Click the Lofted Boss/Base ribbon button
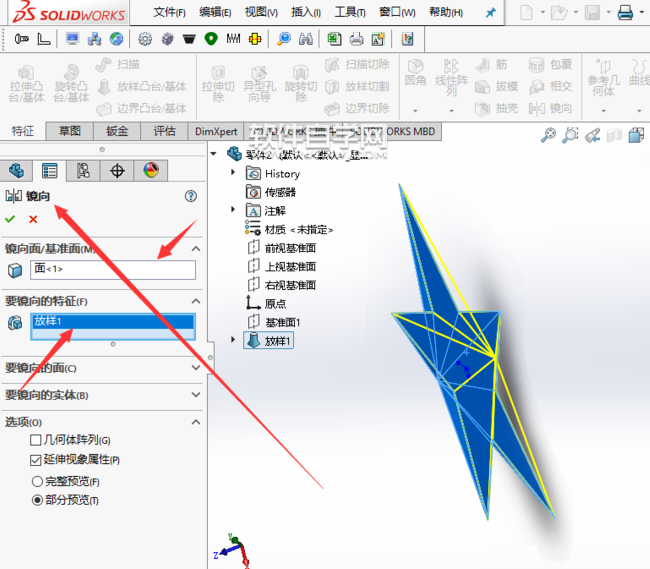Viewport: 650px width, 569px height. [x=142, y=87]
